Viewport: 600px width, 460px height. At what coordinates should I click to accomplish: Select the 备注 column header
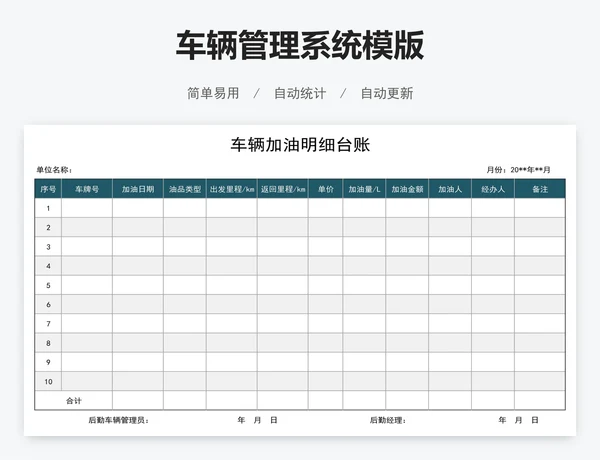pos(540,189)
